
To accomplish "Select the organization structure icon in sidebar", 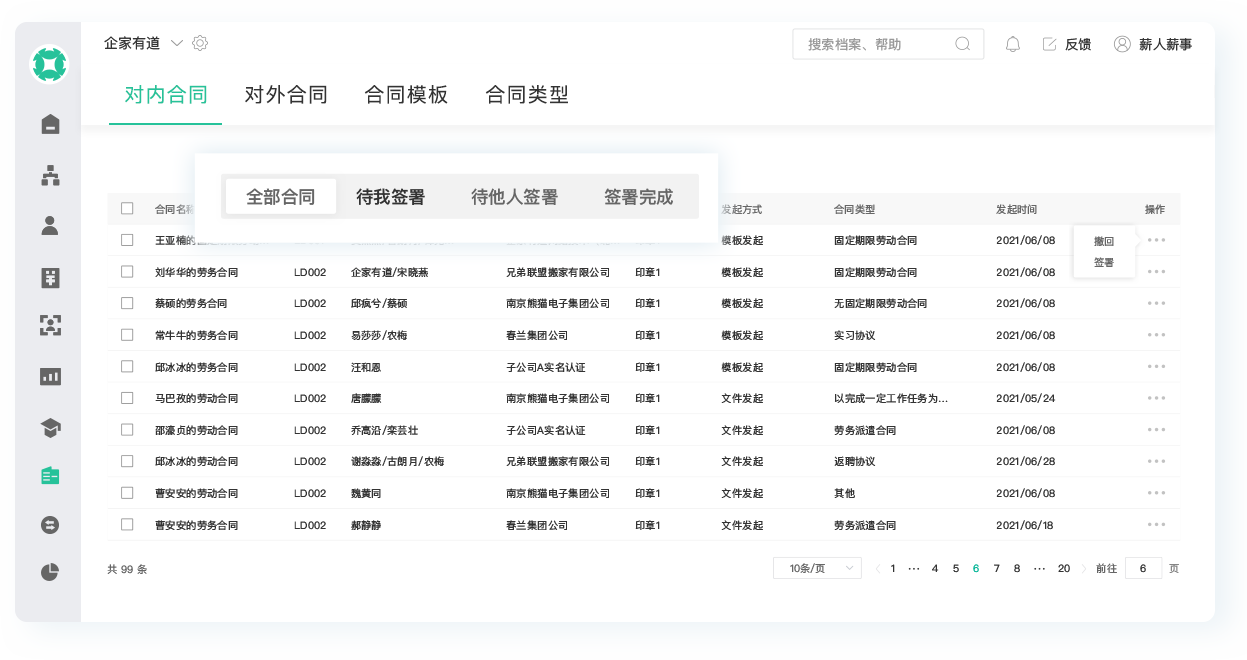I will (49, 175).
